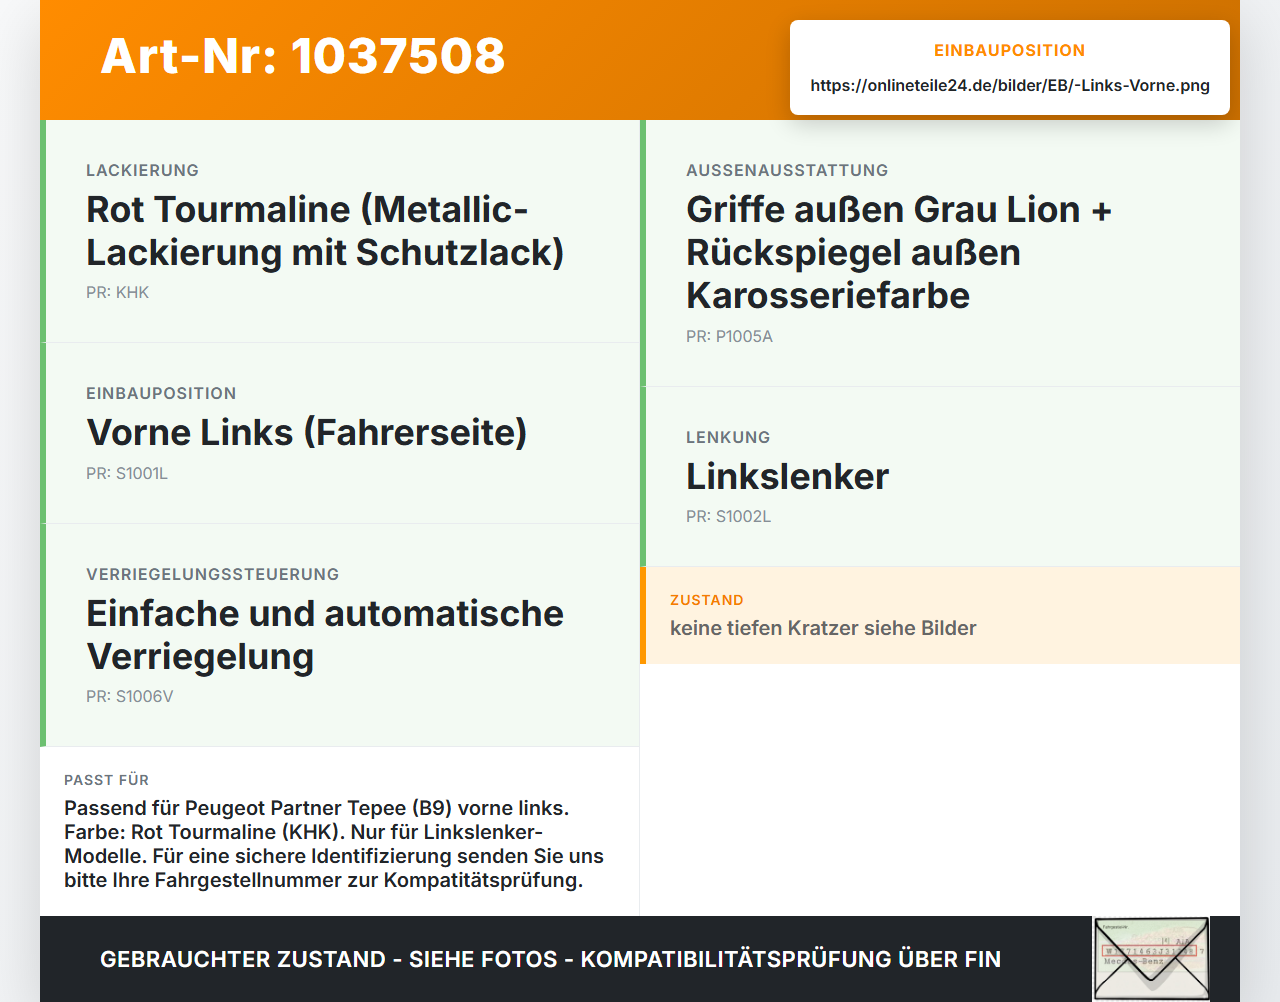Click PR code P1005A
1280x1002 pixels.
(729, 336)
